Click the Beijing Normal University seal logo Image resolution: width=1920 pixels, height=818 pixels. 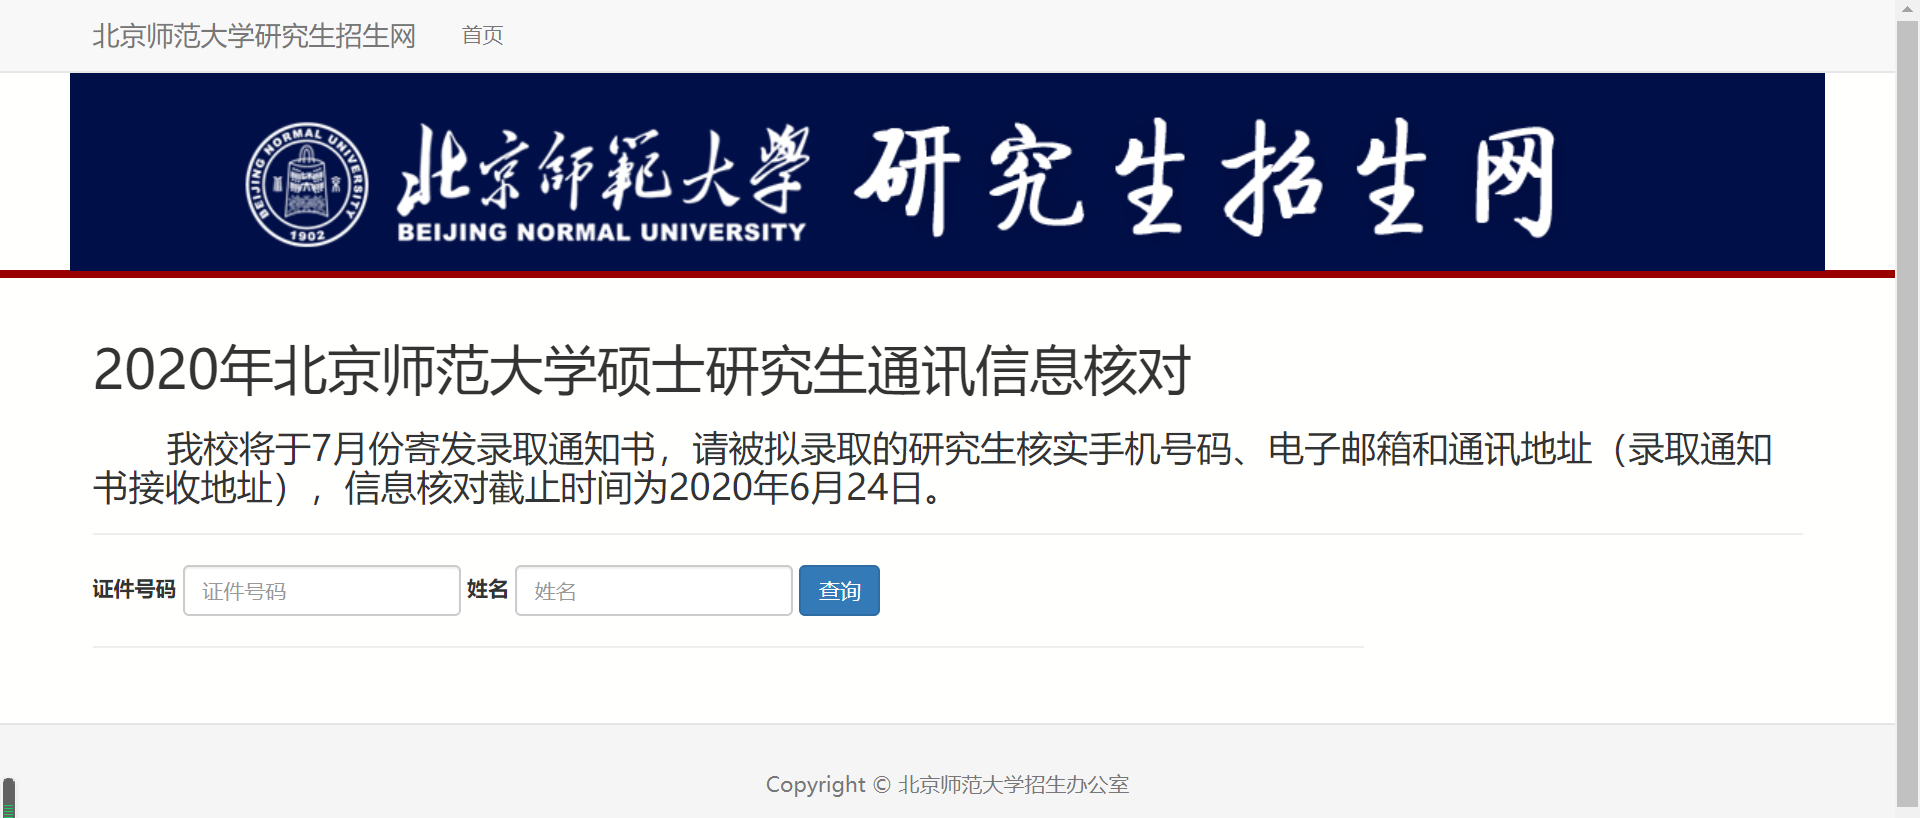pos(307,185)
